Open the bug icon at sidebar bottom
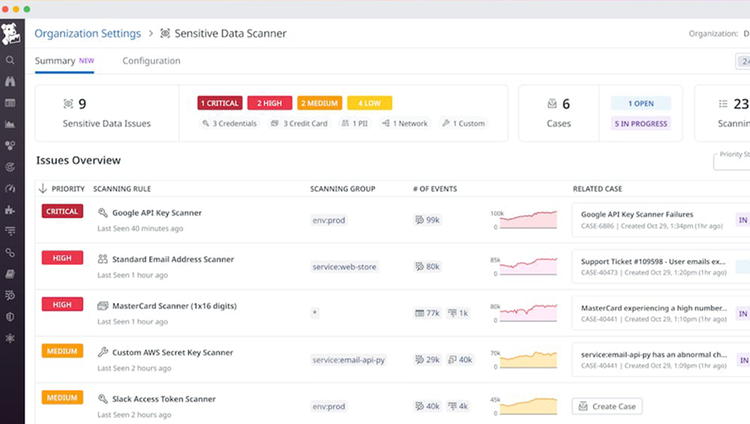Screen dimensions: 750x424 (x=10, y=338)
